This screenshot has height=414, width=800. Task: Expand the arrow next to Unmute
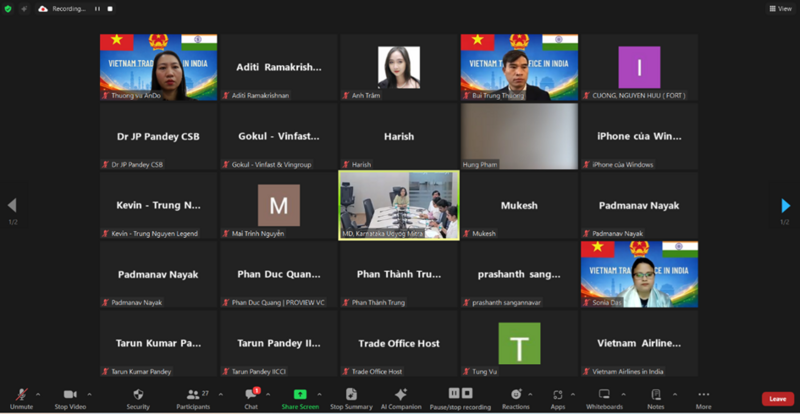coord(38,394)
